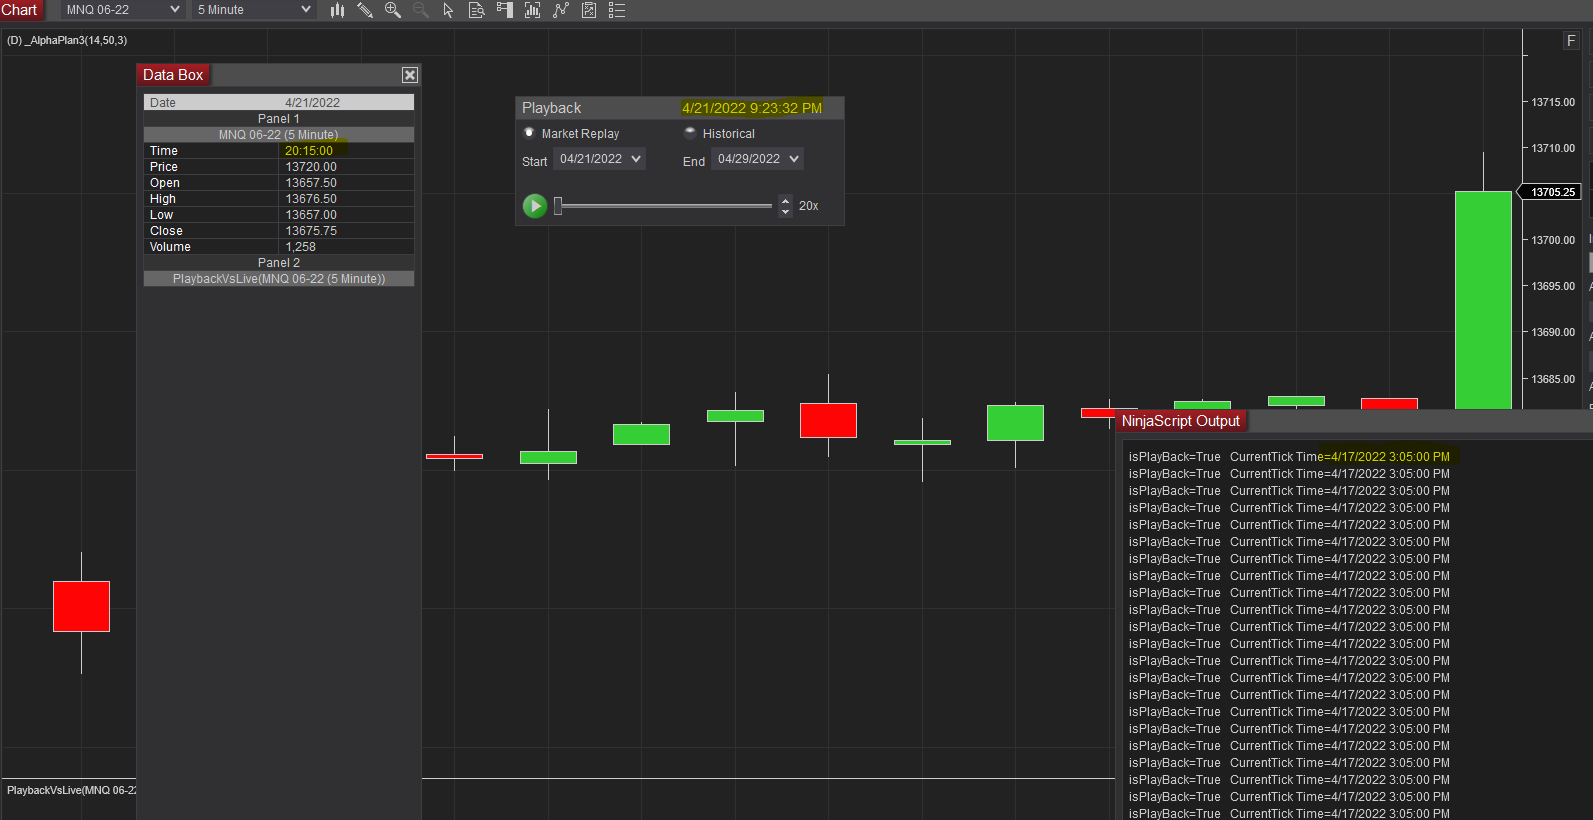Click the 13690.00 price axis label
1593x820 pixels.
(1553, 332)
